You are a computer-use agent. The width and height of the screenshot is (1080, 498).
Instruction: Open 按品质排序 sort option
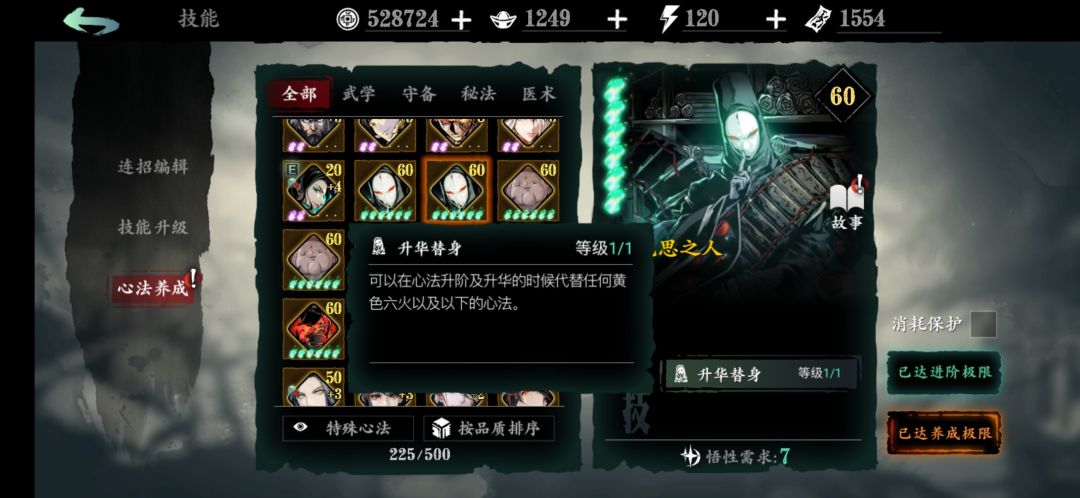coord(489,428)
